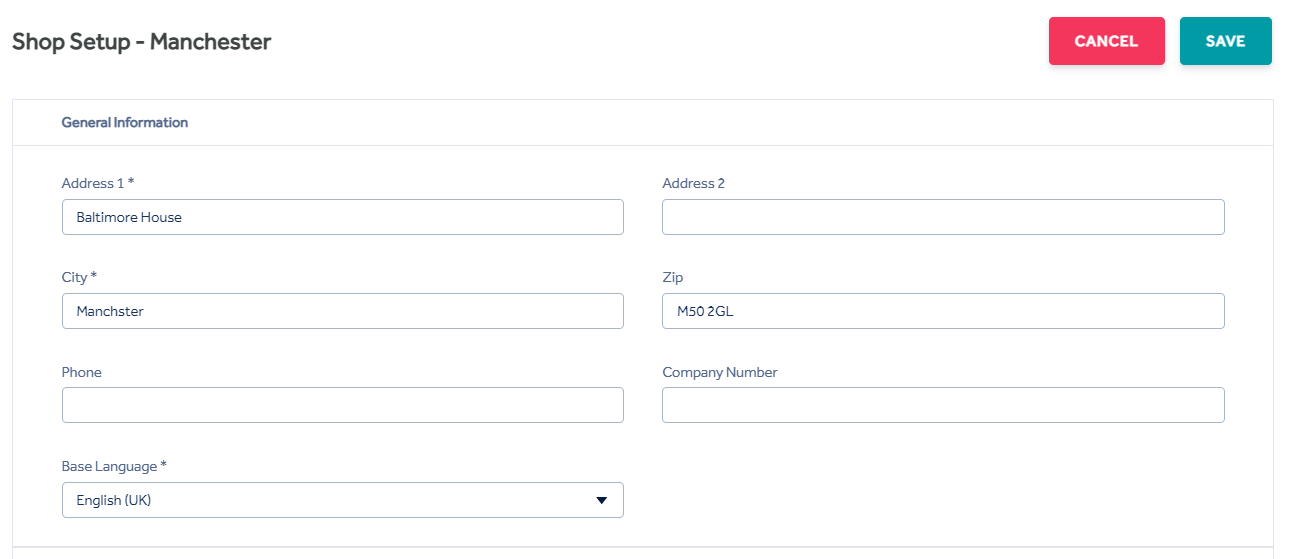Select the Zip field showing M50 2GL
This screenshot has width=1311, height=559.
coord(943,311)
